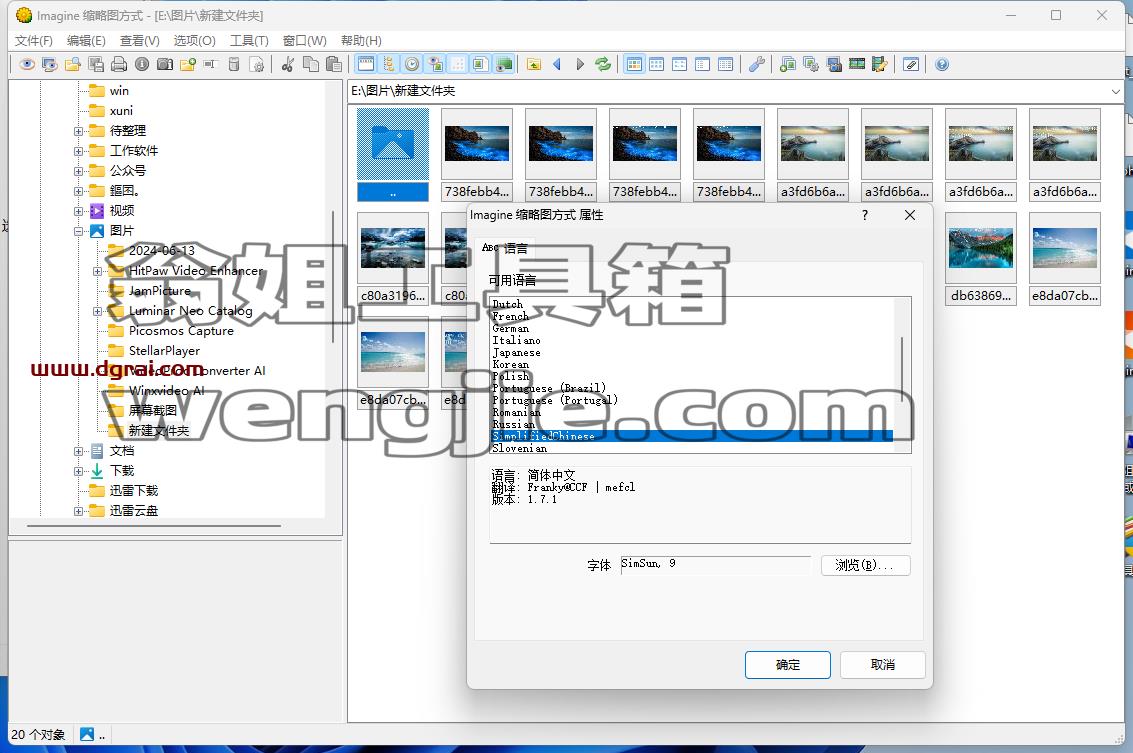The image size is (1133, 753).
Task: Select the c80a3196... thumbnail
Action: pyautogui.click(x=393, y=259)
